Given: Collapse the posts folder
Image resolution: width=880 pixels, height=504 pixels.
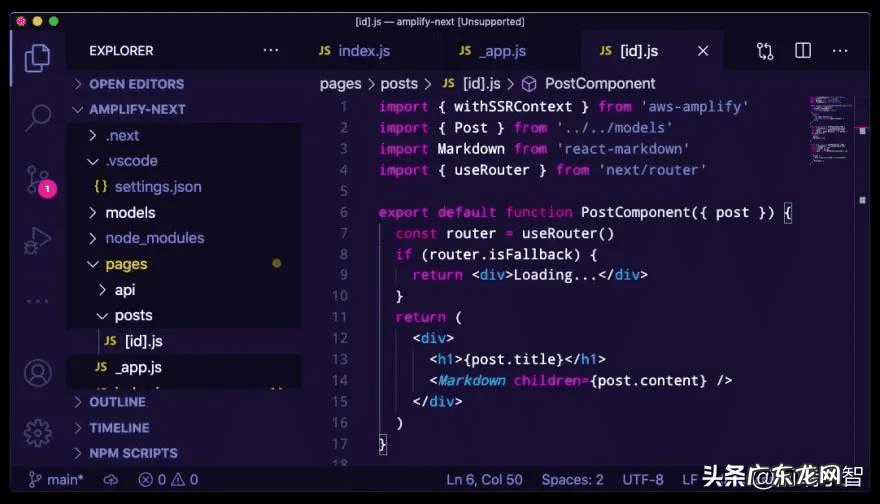Looking at the screenshot, I should point(133,315).
